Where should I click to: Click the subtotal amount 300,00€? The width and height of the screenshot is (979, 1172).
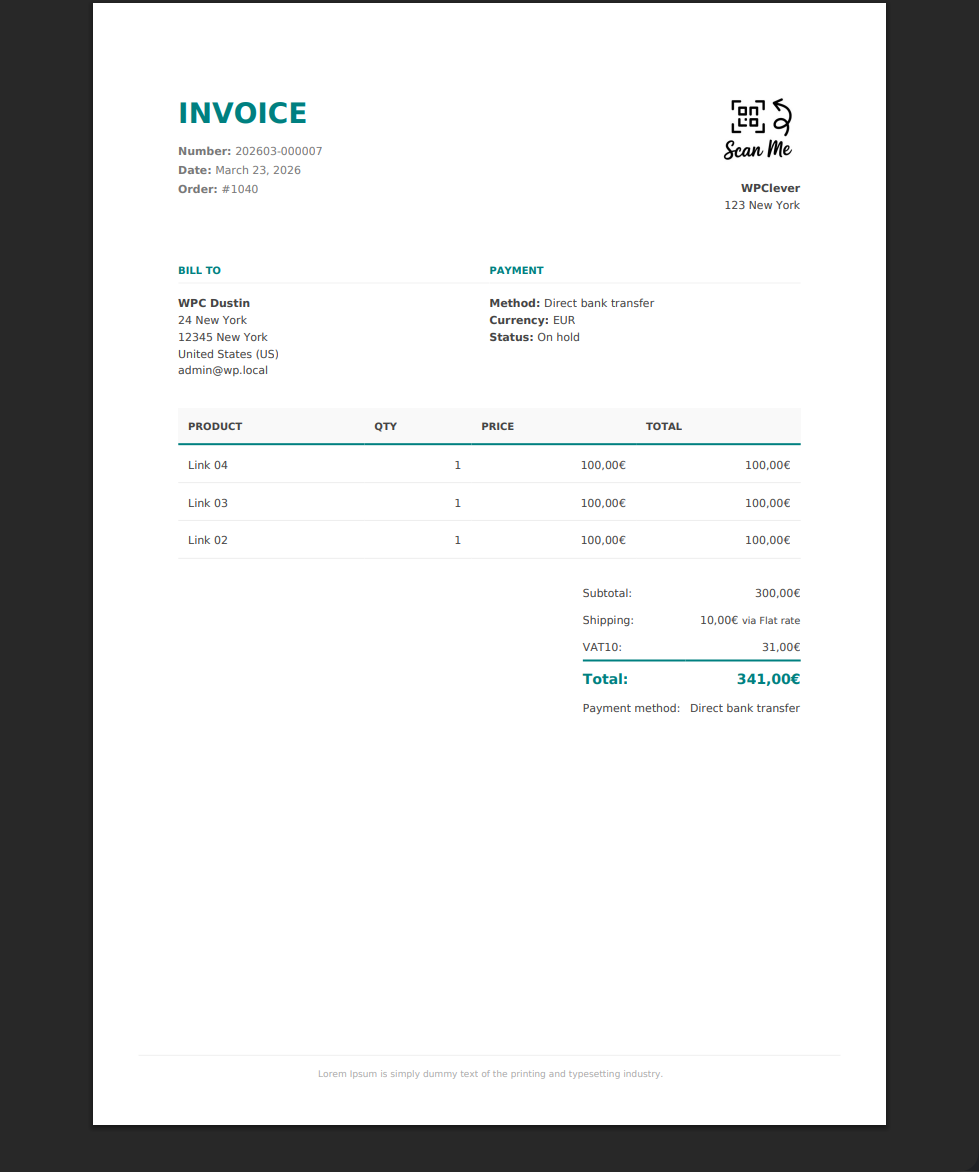click(x=777, y=594)
